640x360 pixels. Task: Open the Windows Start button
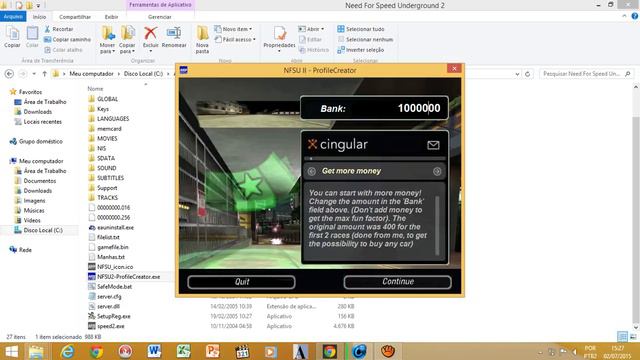point(11,351)
